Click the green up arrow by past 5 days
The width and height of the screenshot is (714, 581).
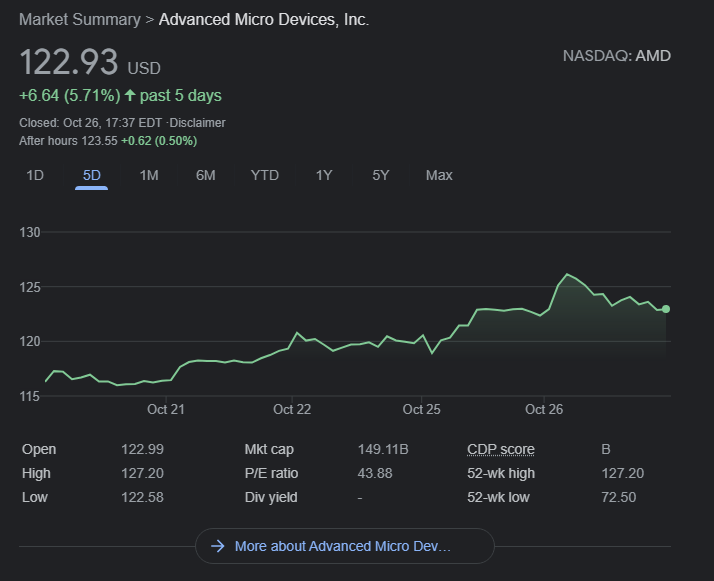[130, 96]
